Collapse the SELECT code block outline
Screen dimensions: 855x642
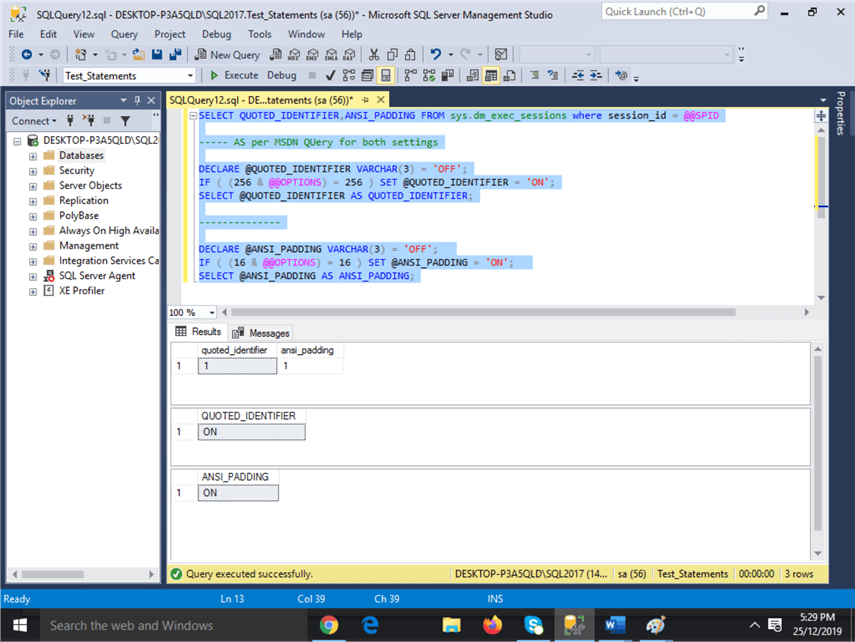(x=193, y=116)
